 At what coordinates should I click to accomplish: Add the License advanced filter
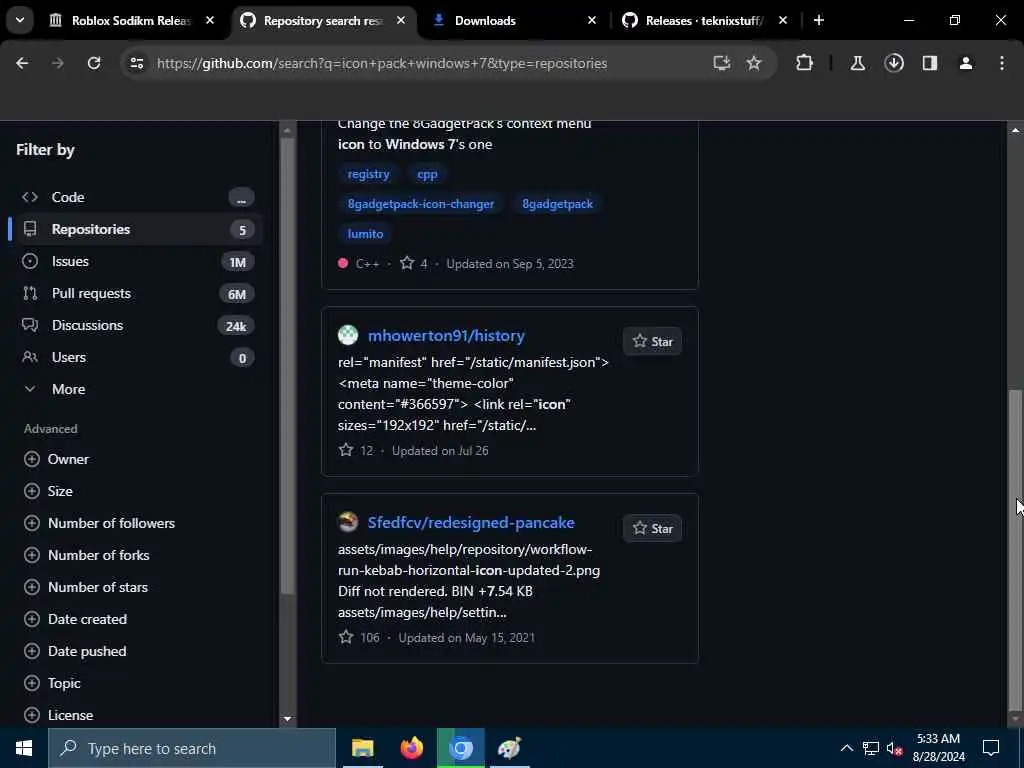(59, 715)
